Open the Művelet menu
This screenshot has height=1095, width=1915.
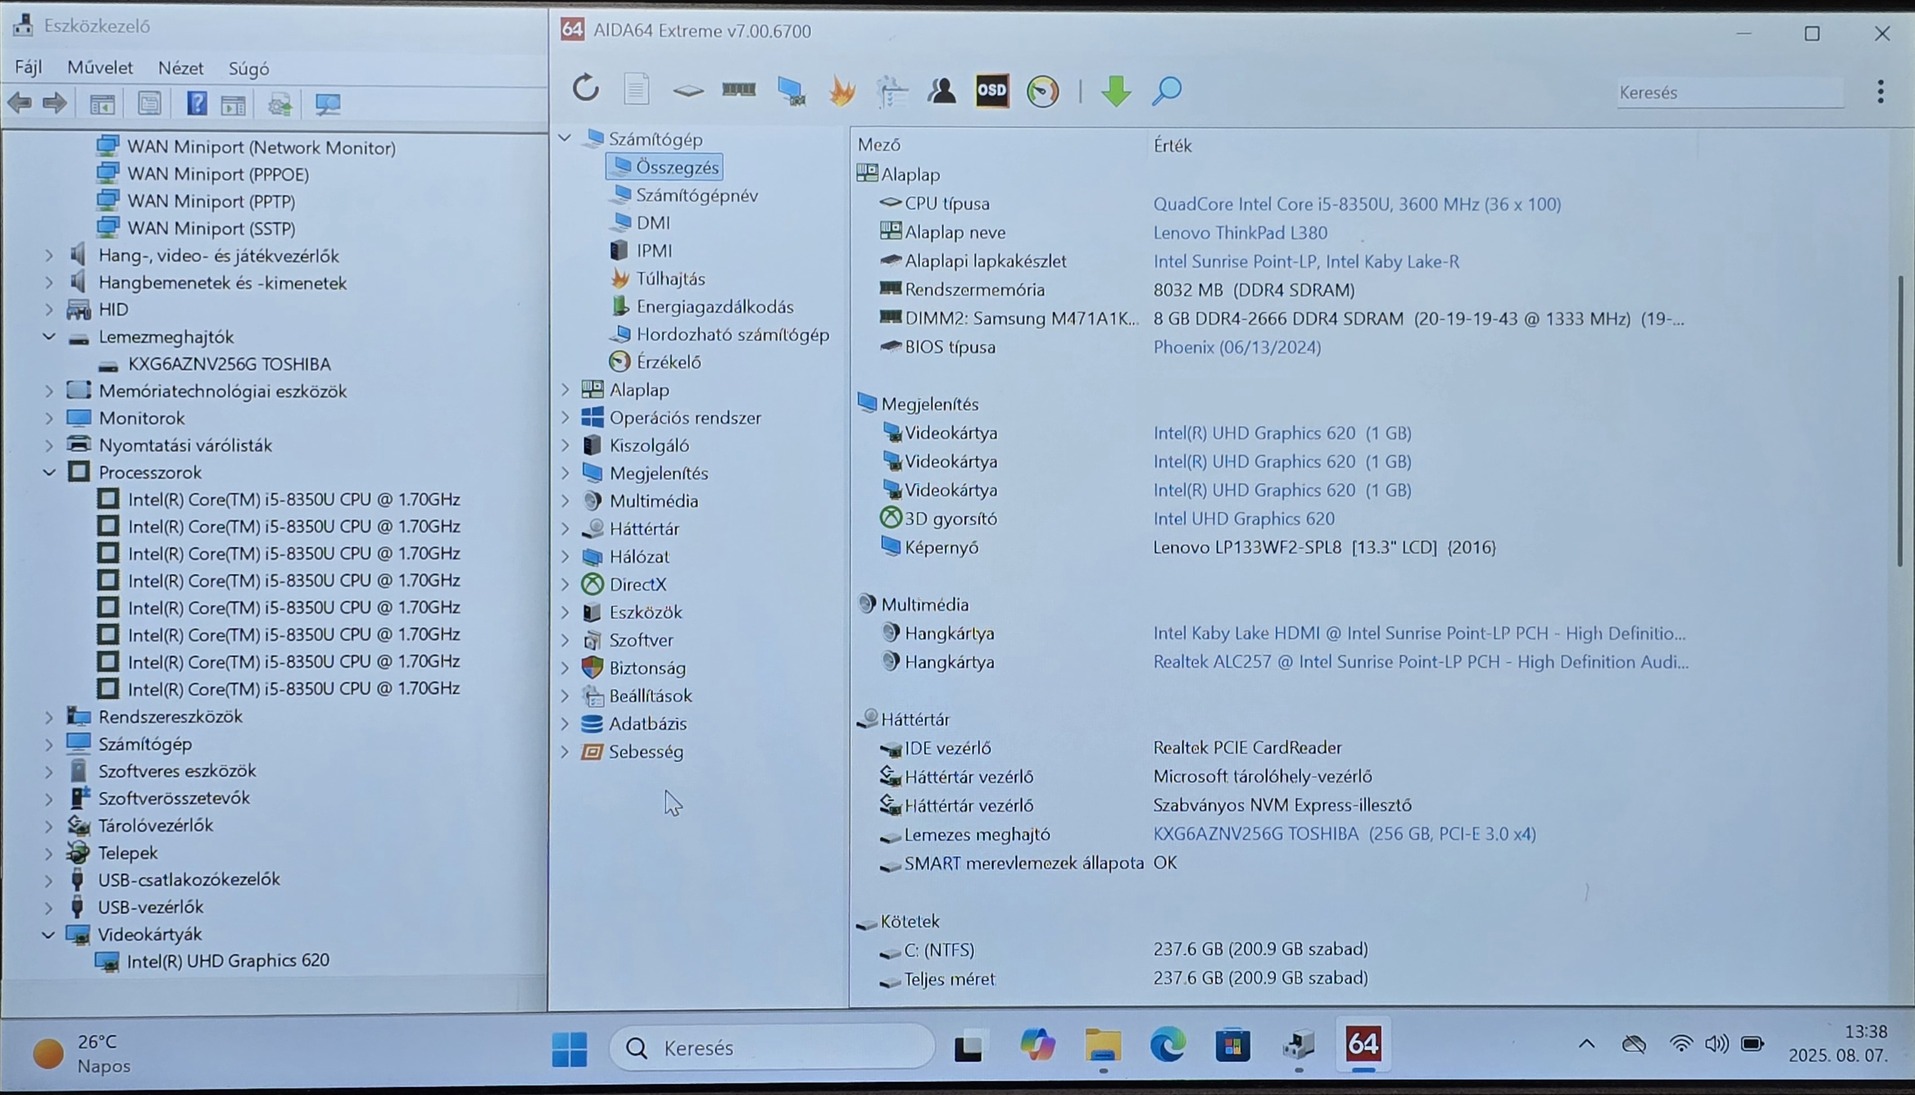(100, 68)
